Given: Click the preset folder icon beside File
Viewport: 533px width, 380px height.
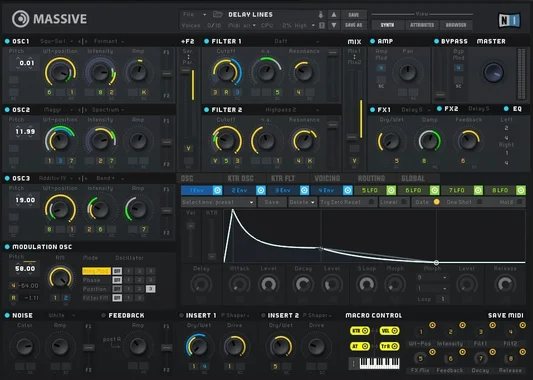Looking at the screenshot, I should [x=218, y=14].
